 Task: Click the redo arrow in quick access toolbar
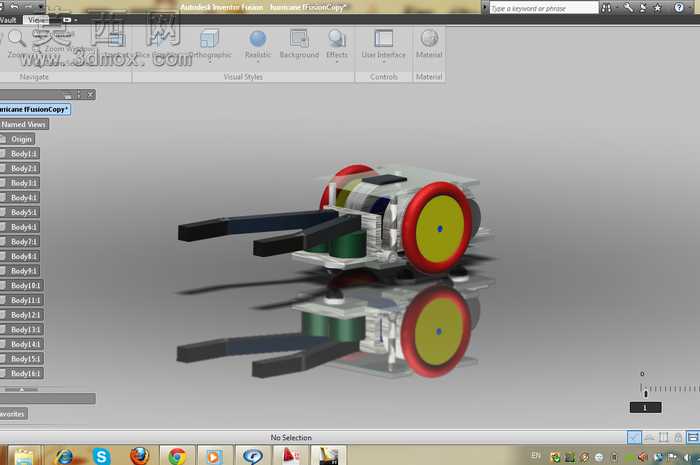pos(29,6)
